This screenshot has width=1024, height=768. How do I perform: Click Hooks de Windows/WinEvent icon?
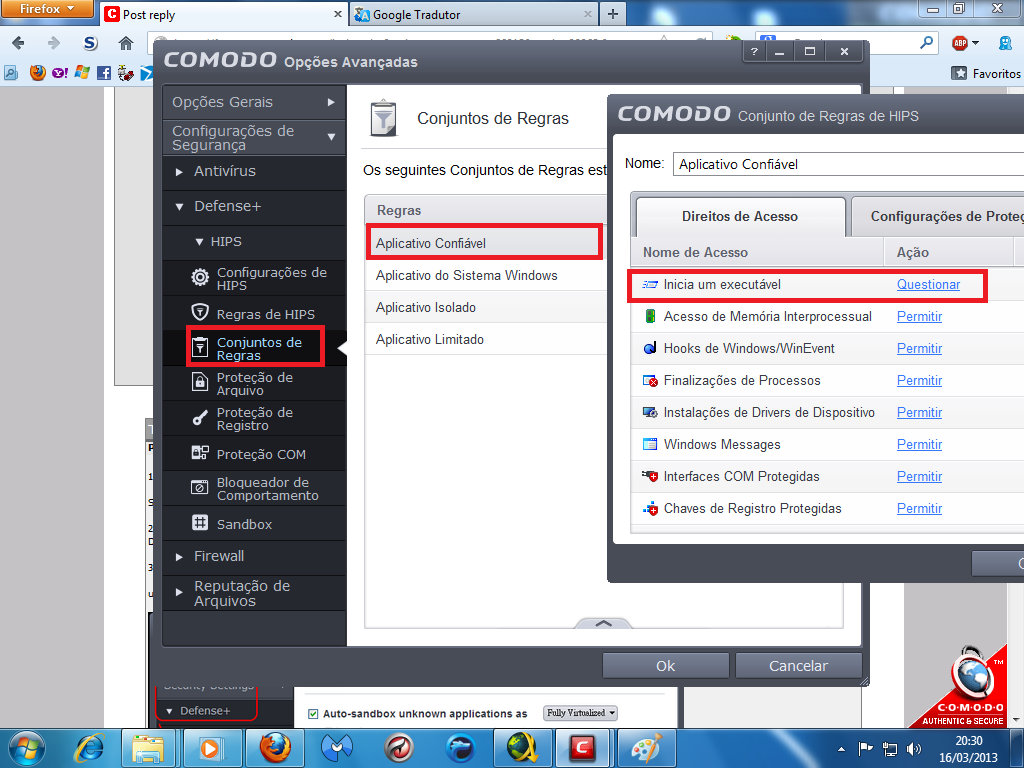coord(650,348)
